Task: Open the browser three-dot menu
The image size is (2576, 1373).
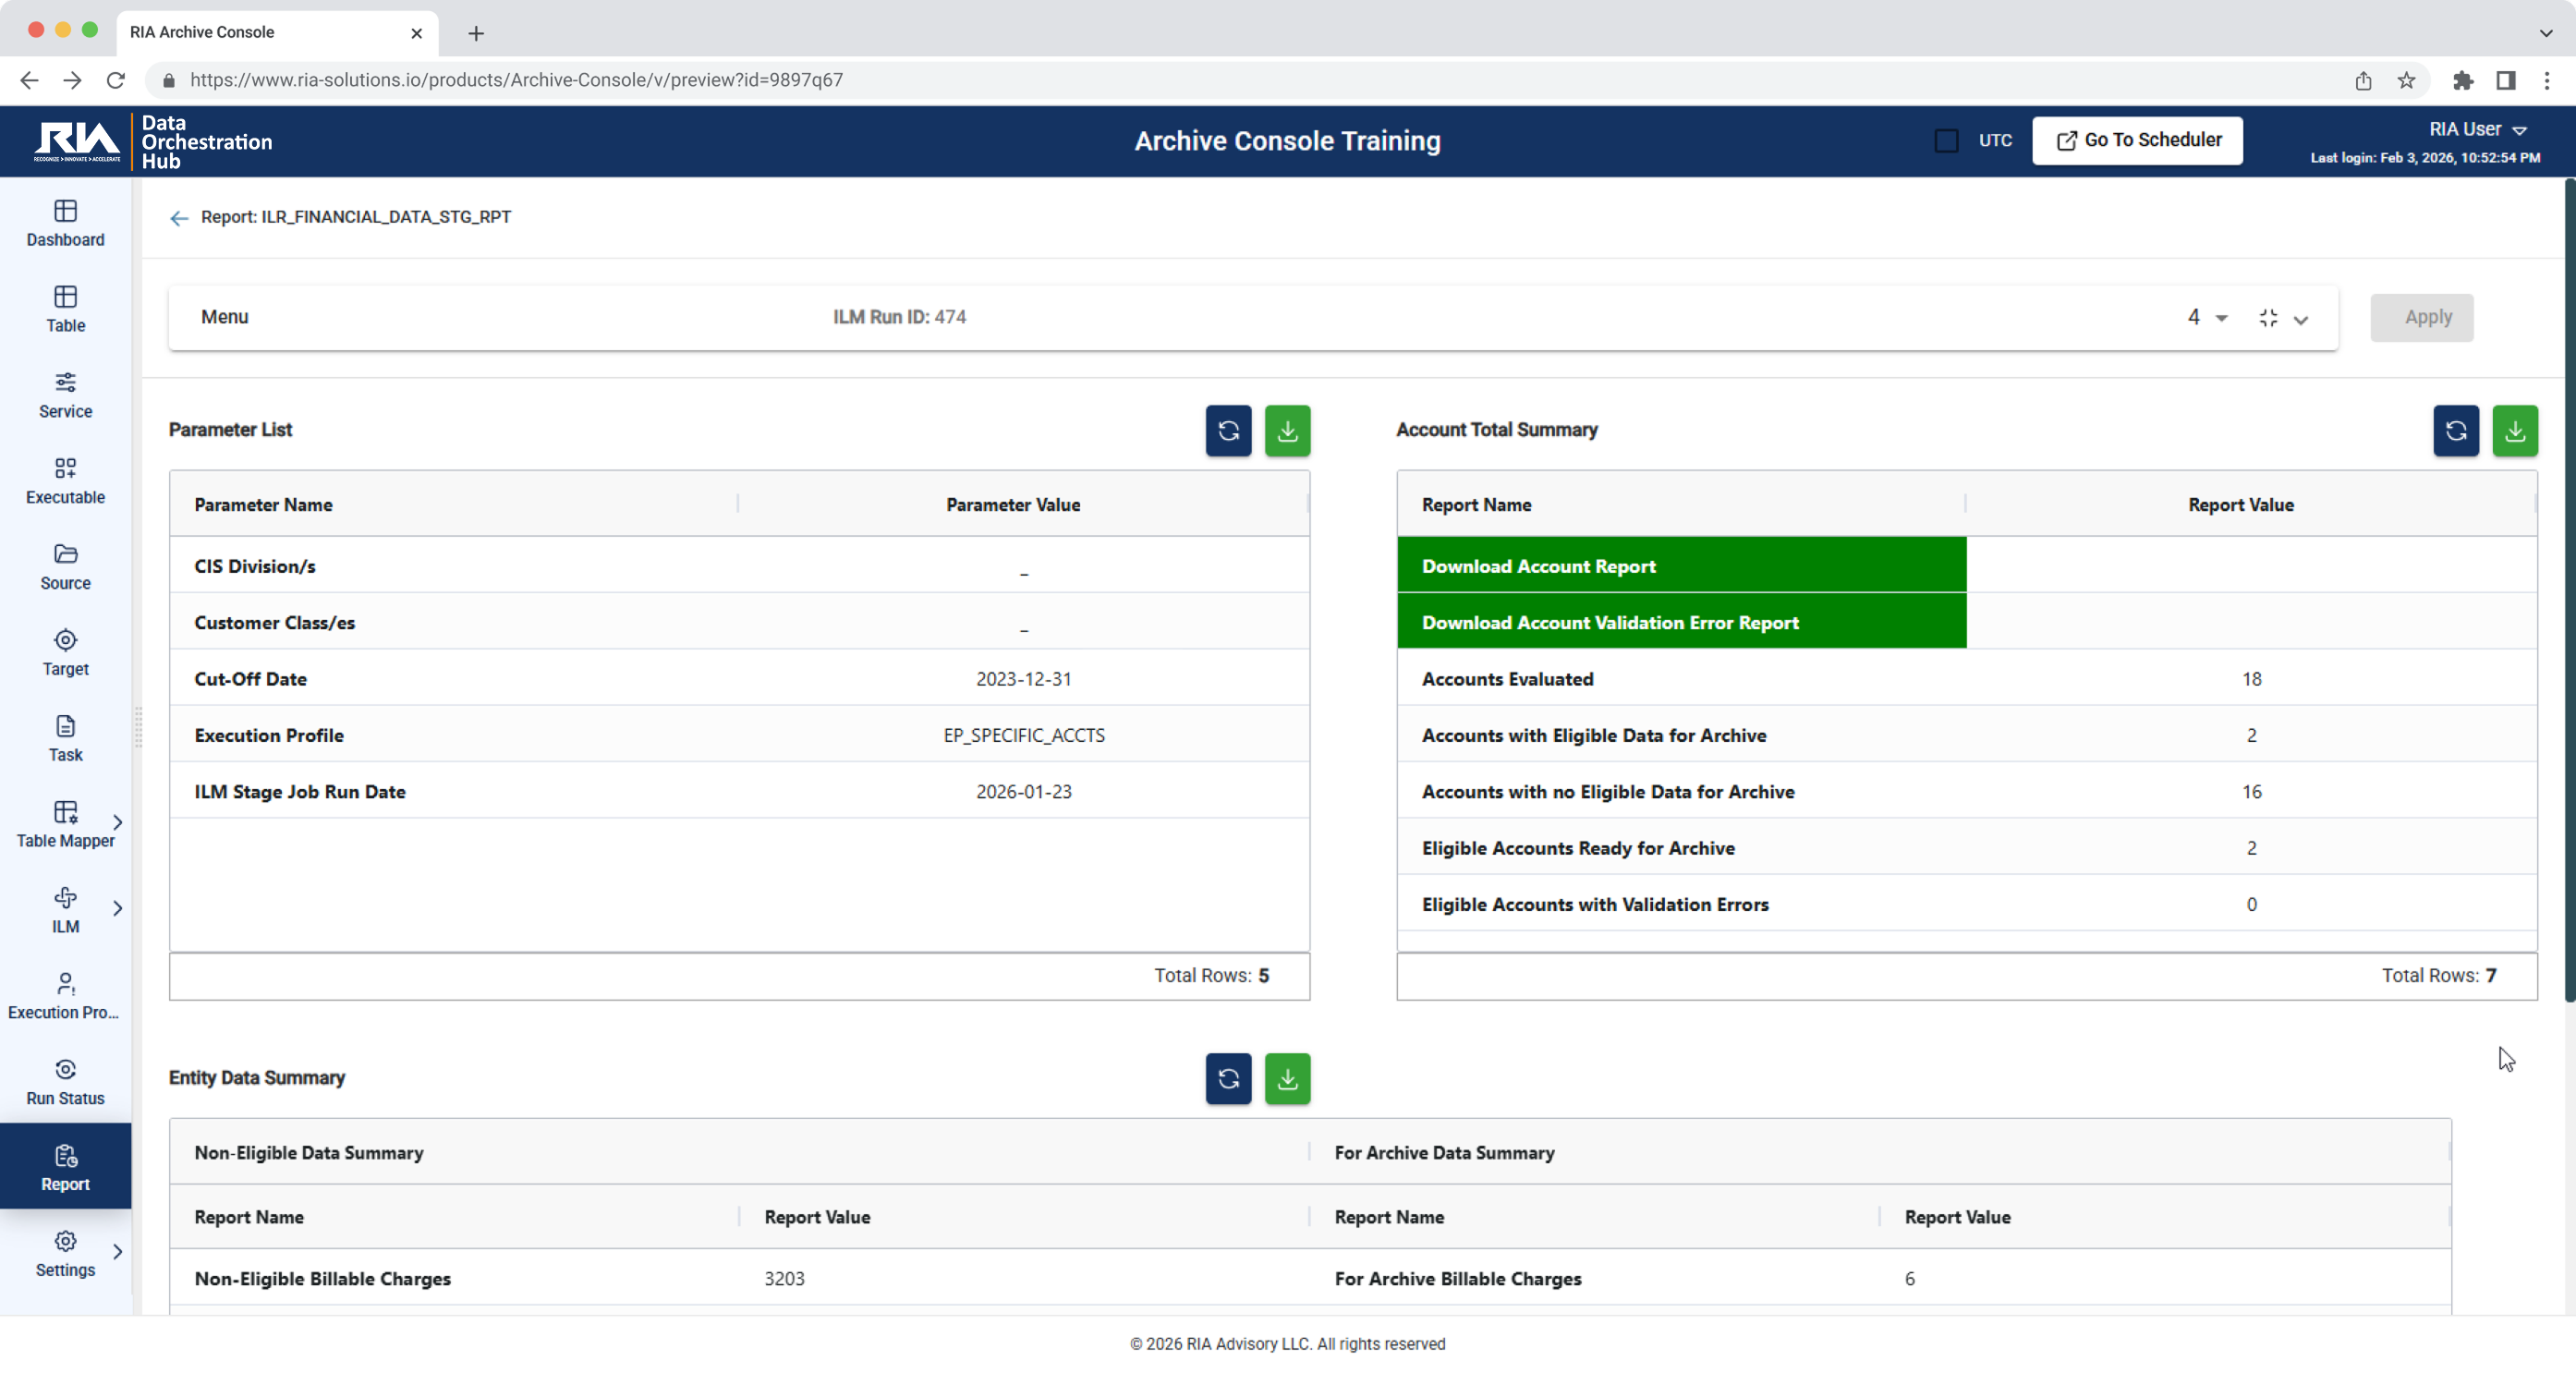Action: pos(2547,80)
